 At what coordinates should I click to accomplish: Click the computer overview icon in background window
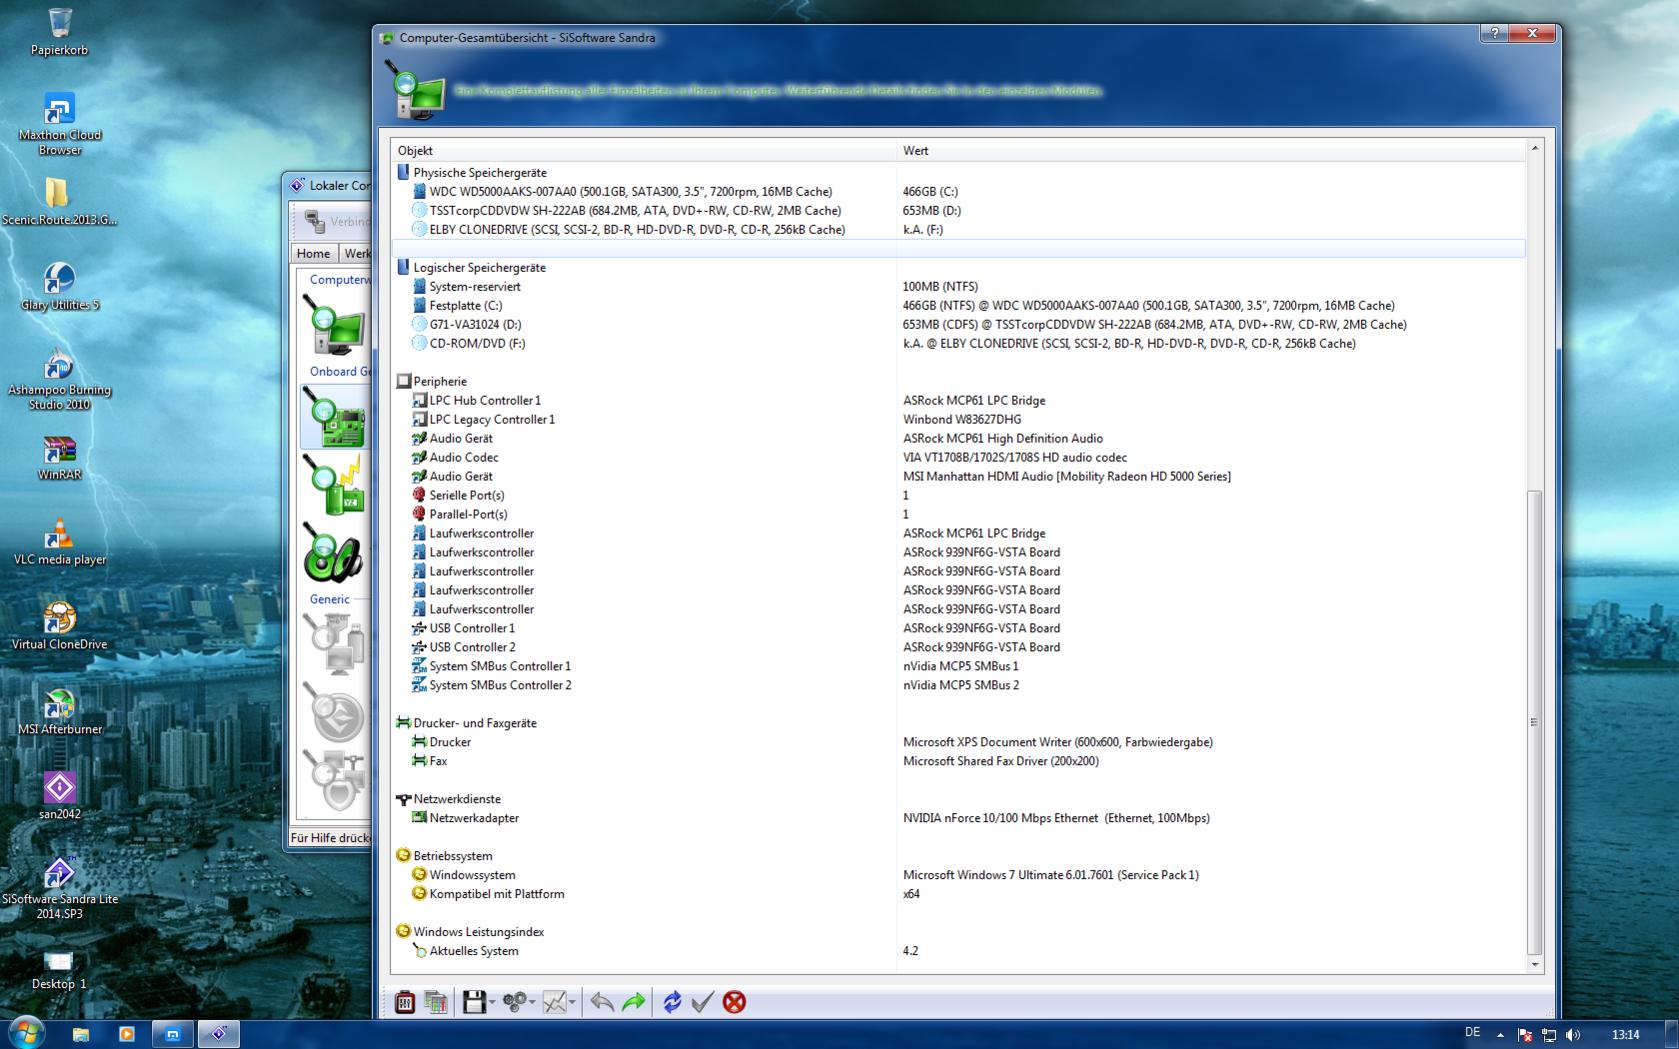coord(334,326)
